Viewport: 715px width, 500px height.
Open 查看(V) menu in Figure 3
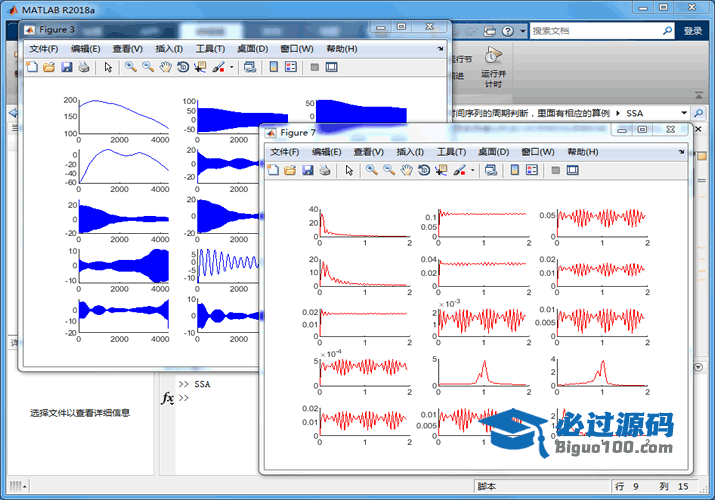[x=128, y=49]
